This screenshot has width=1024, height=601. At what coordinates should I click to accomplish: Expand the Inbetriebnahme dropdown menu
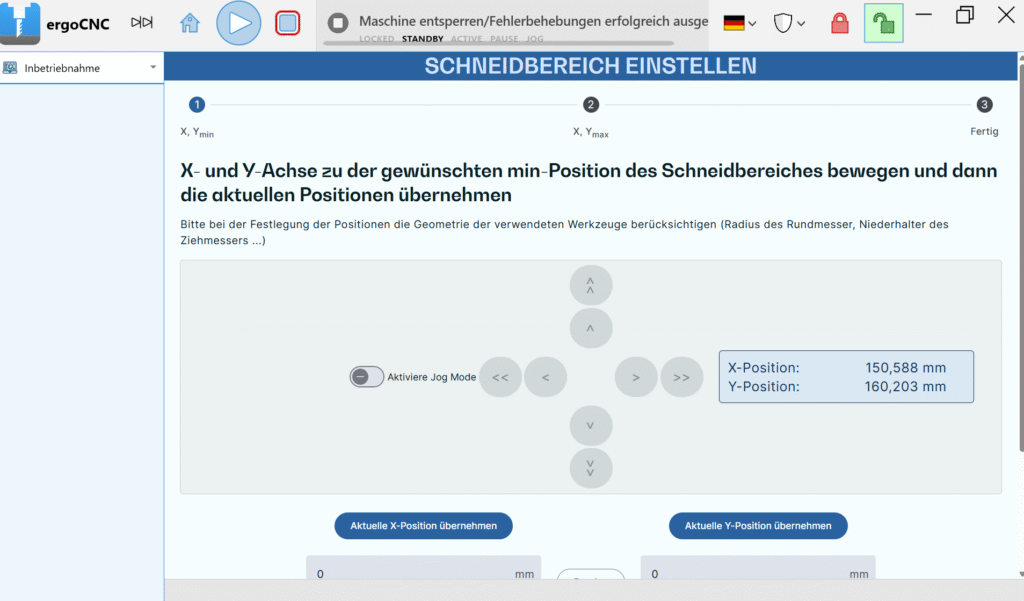[x=80, y=68]
